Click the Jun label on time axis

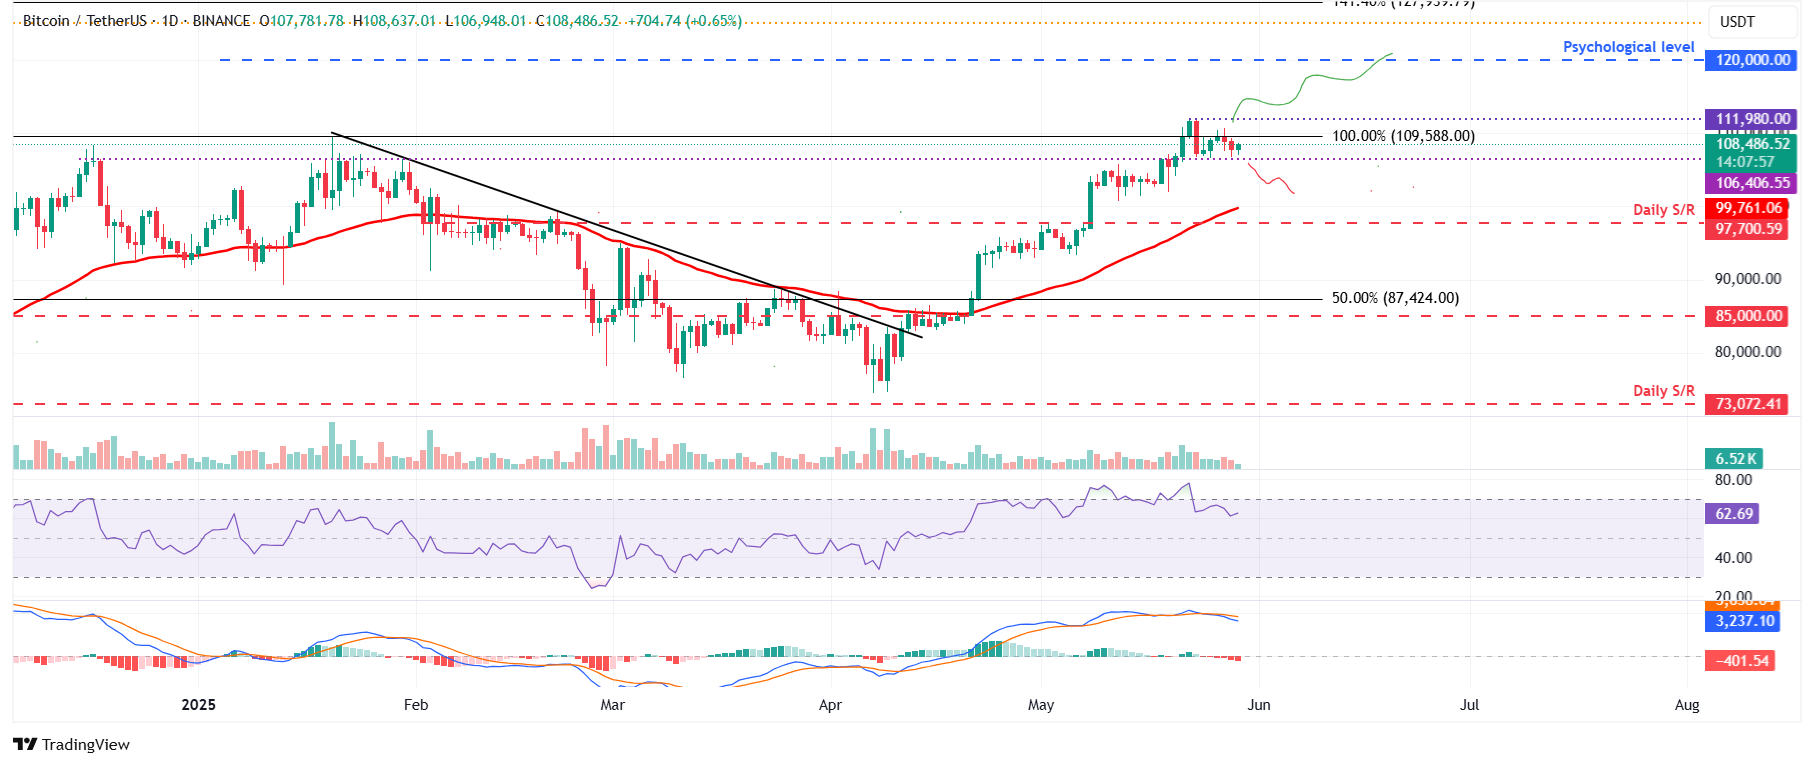[1259, 705]
